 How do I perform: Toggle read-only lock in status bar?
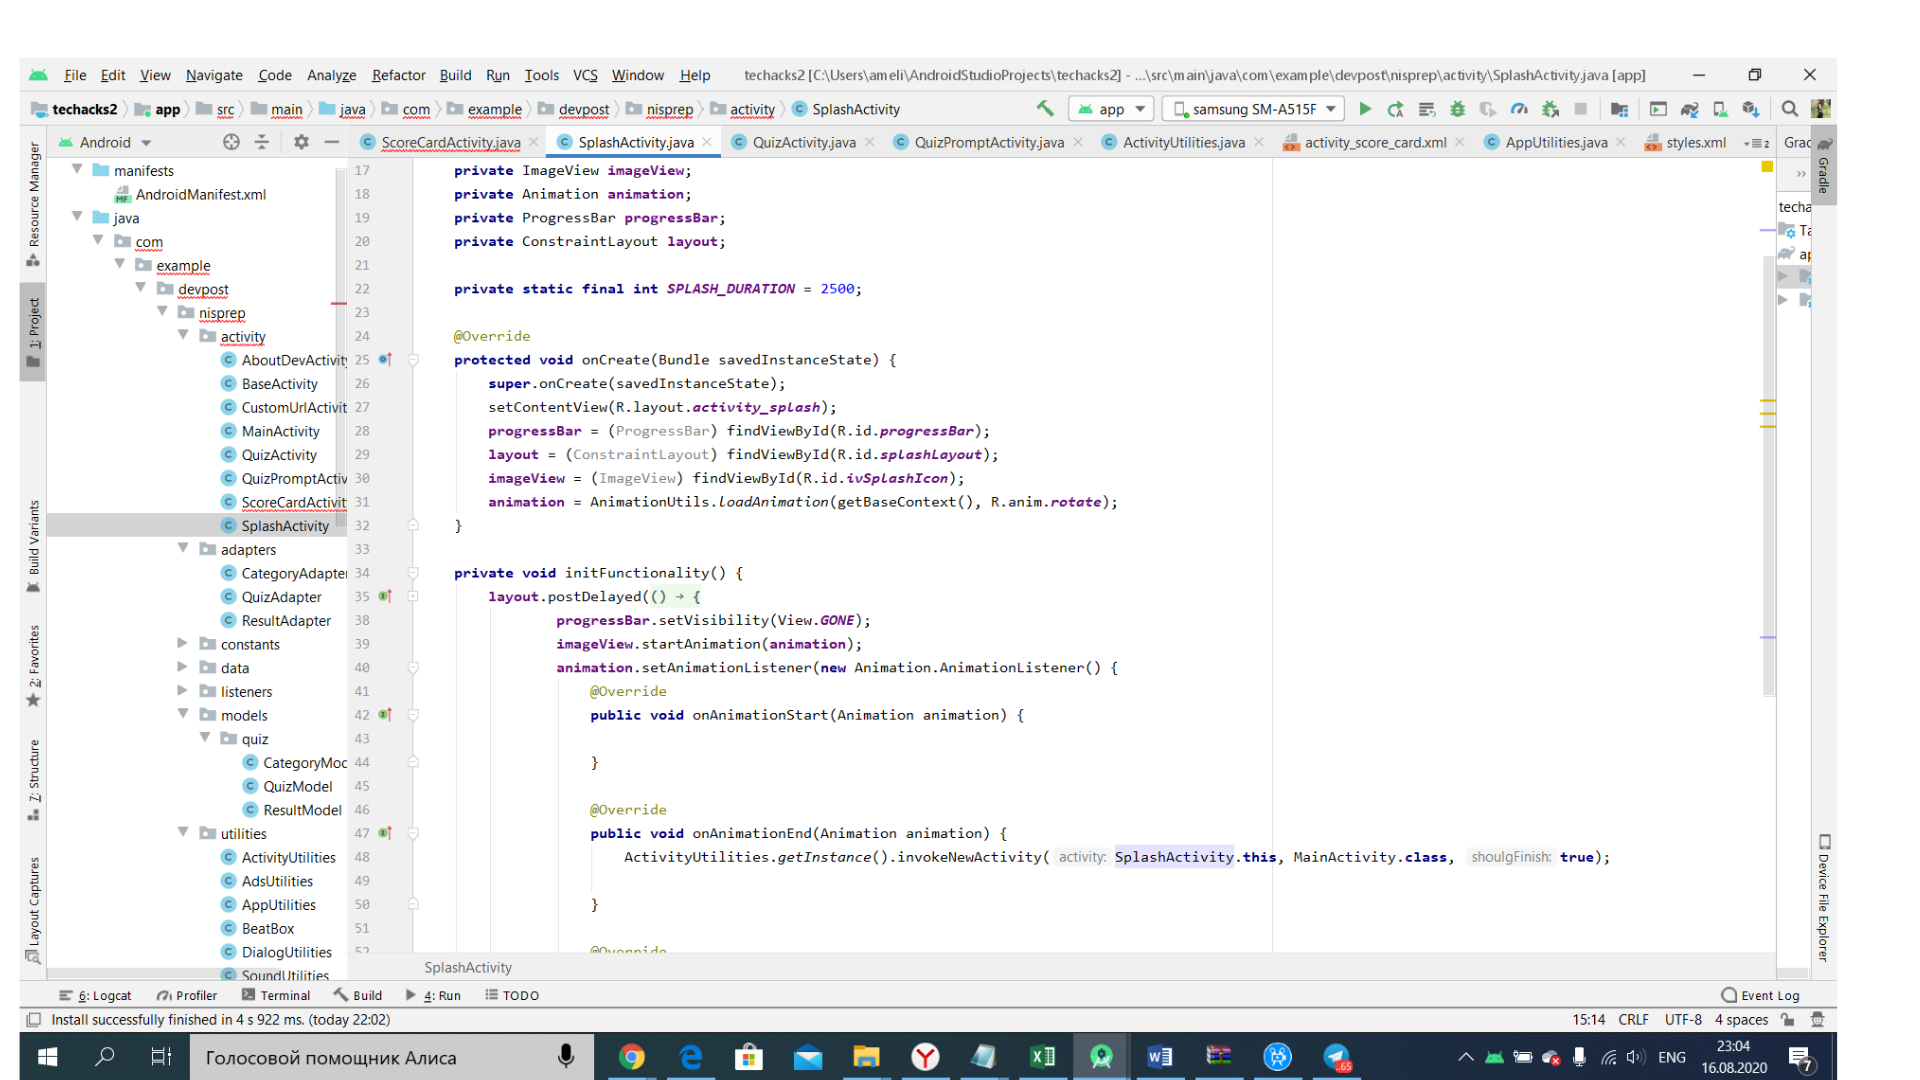tap(1787, 1020)
